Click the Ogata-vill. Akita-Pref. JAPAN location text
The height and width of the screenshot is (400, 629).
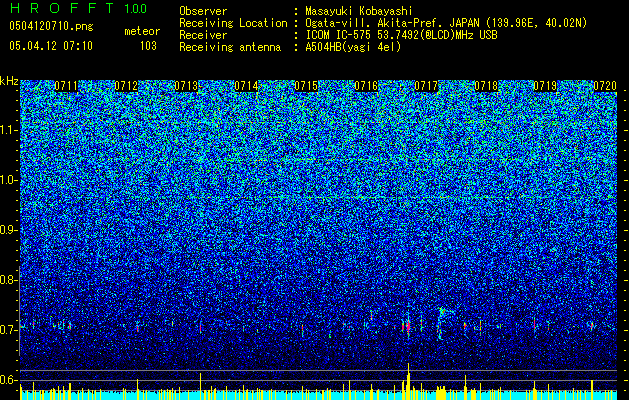click(446, 23)
